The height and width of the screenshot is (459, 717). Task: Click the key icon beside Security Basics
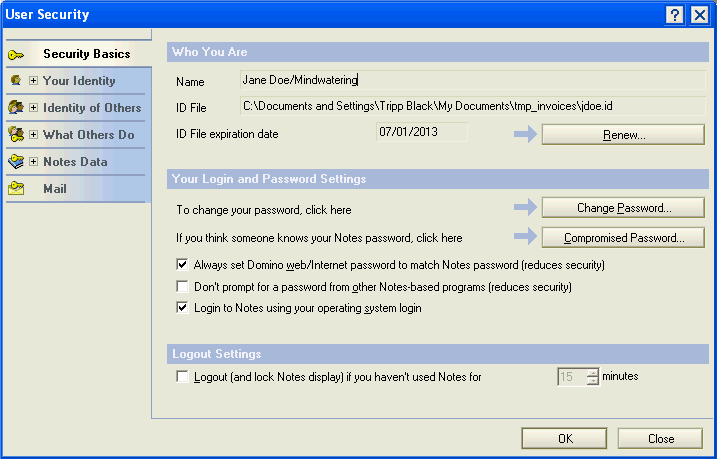click(x=16, y=54)
